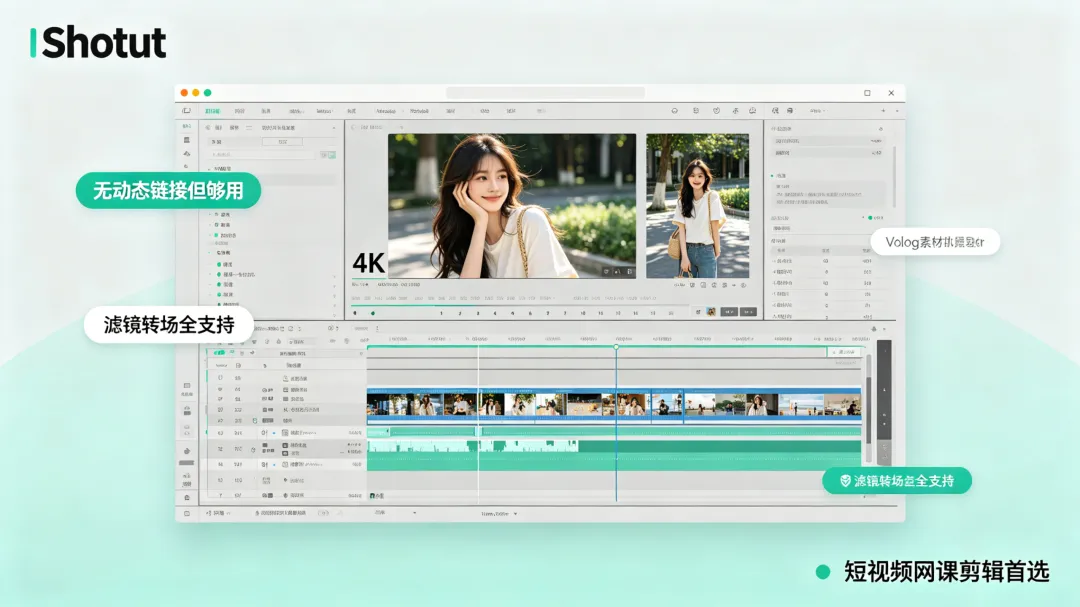
Task: Select the green highlighted tab in the menu bar
Action: tap(212, 111)
